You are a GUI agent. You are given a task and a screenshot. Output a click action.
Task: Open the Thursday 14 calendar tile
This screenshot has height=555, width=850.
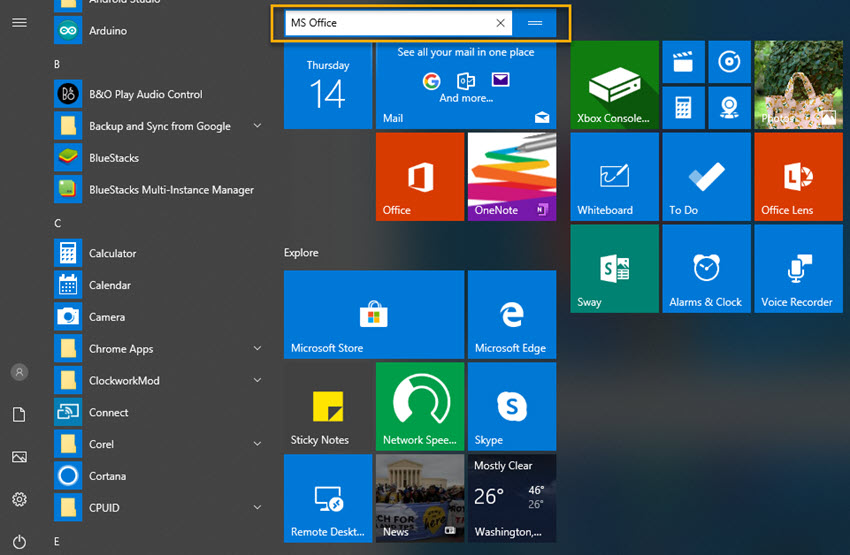(328, 85)
